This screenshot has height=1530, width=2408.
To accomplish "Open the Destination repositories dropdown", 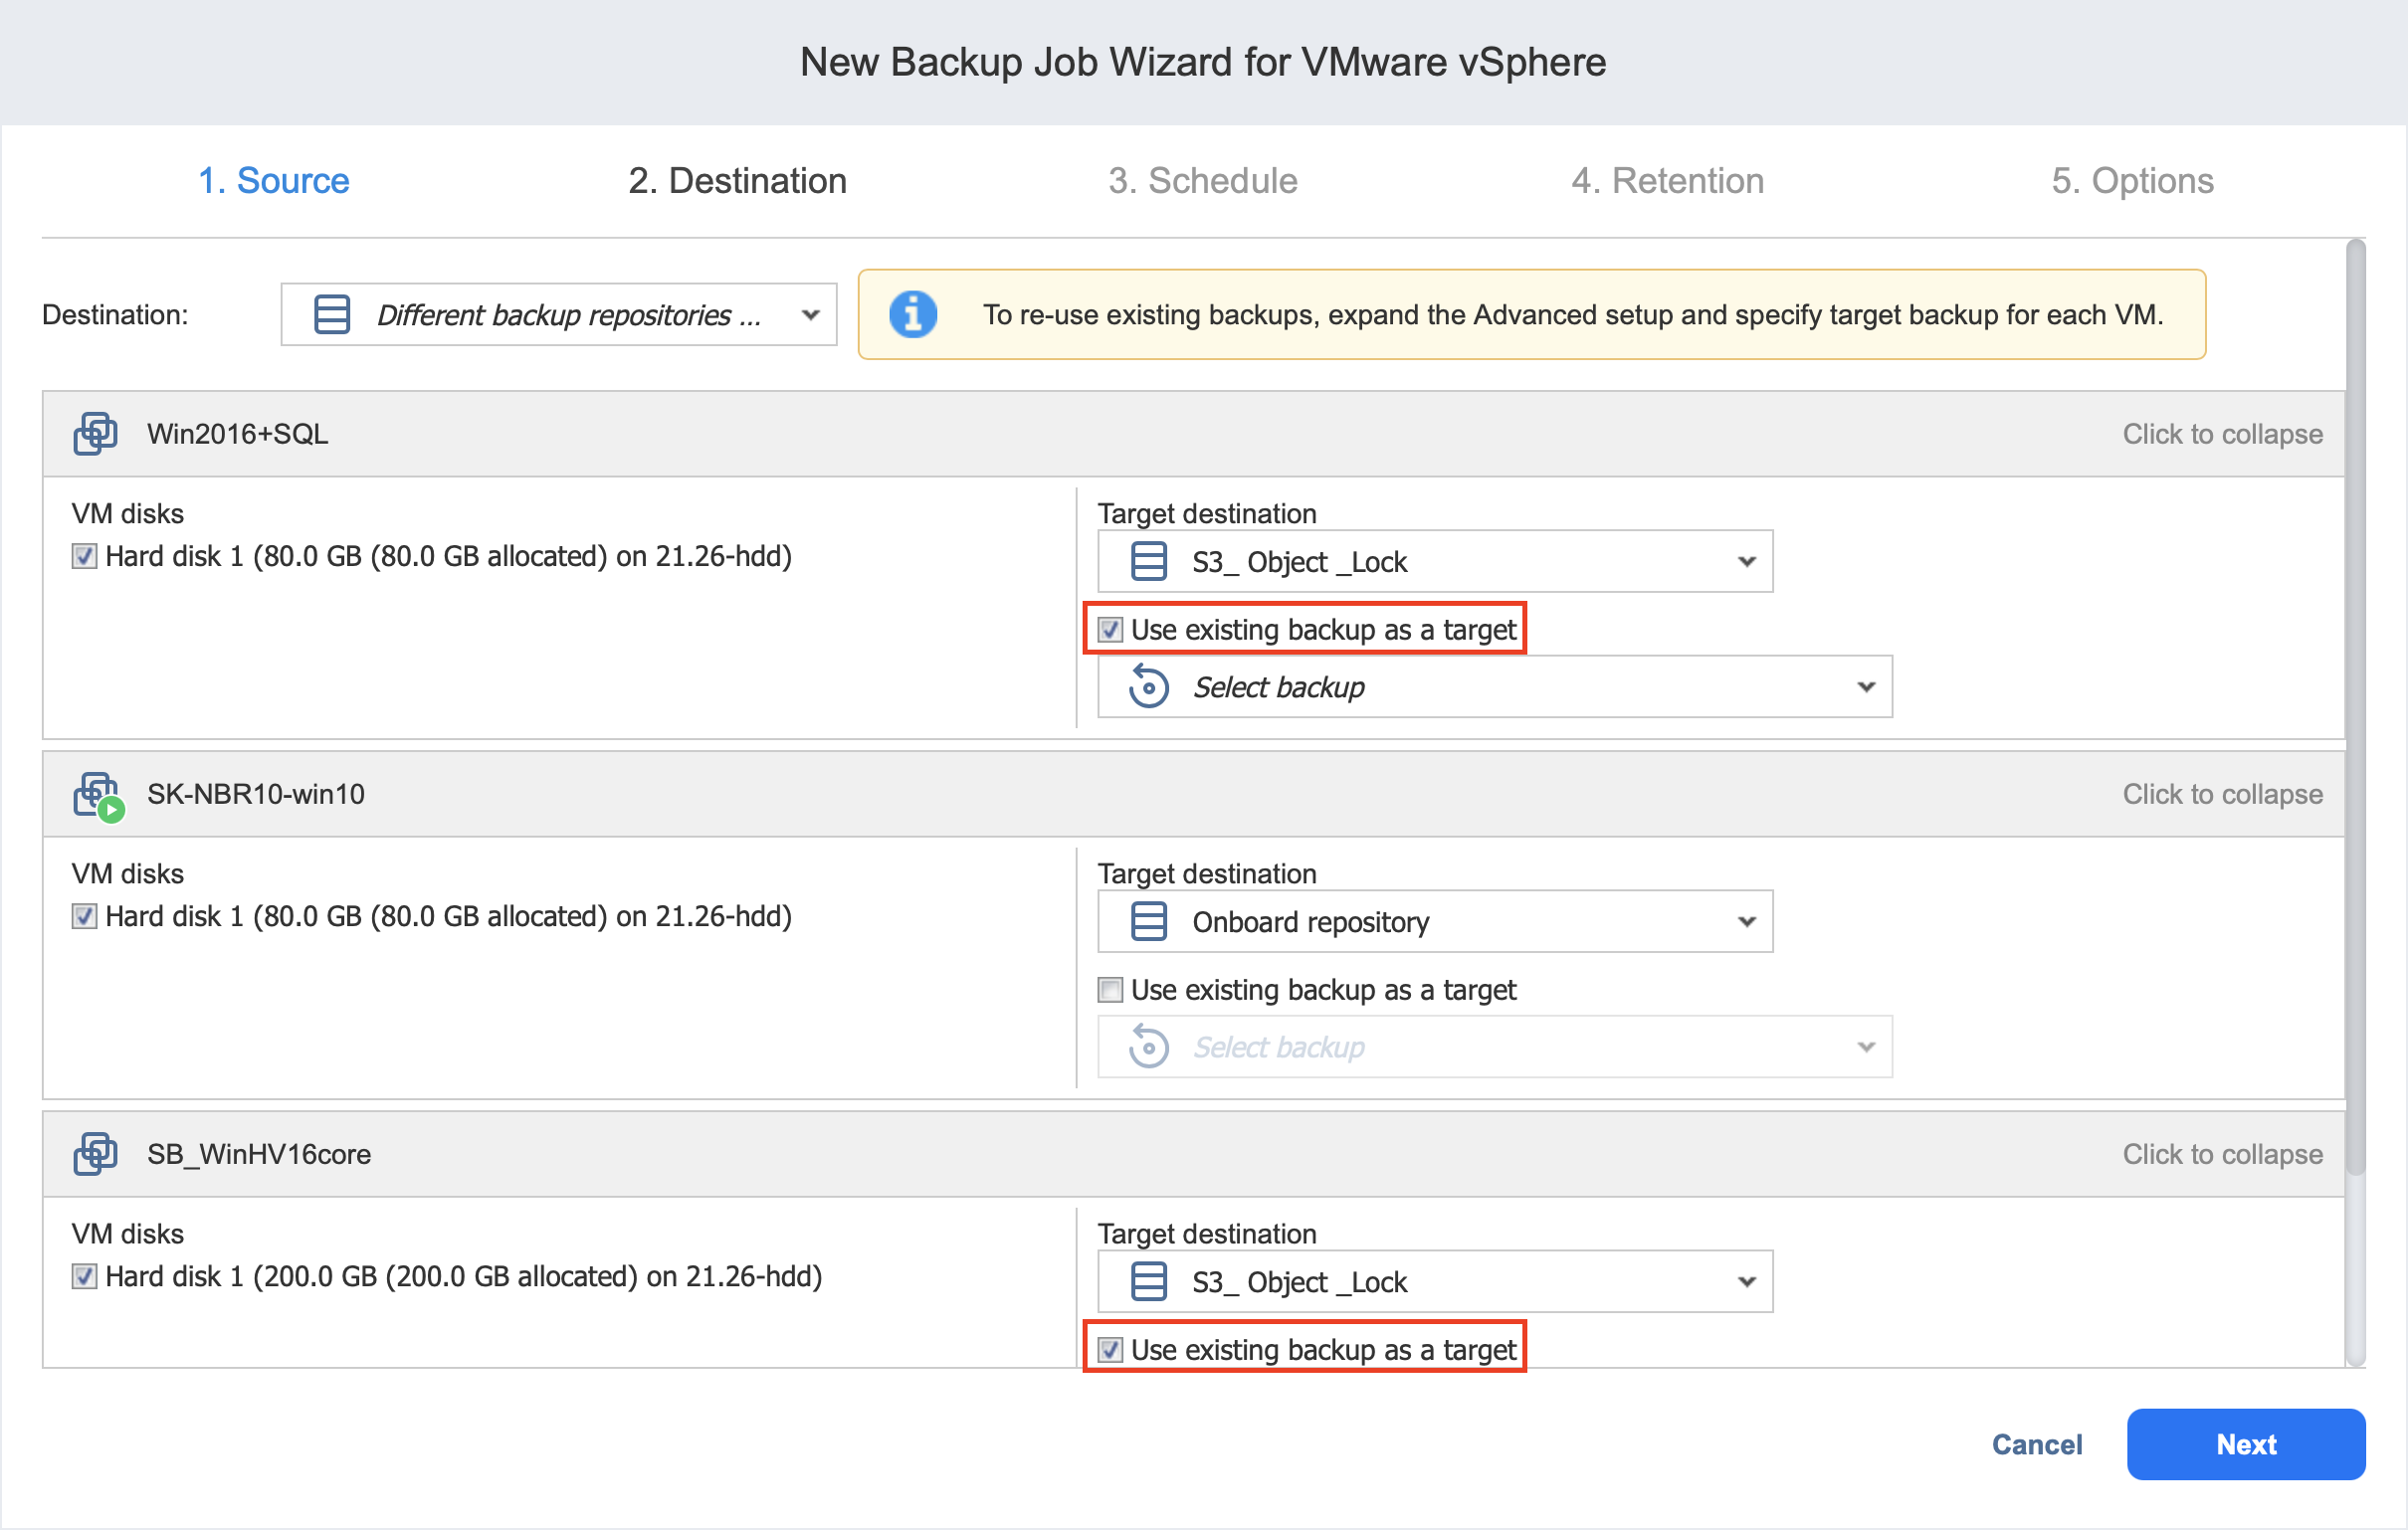I will pos(558,314).
